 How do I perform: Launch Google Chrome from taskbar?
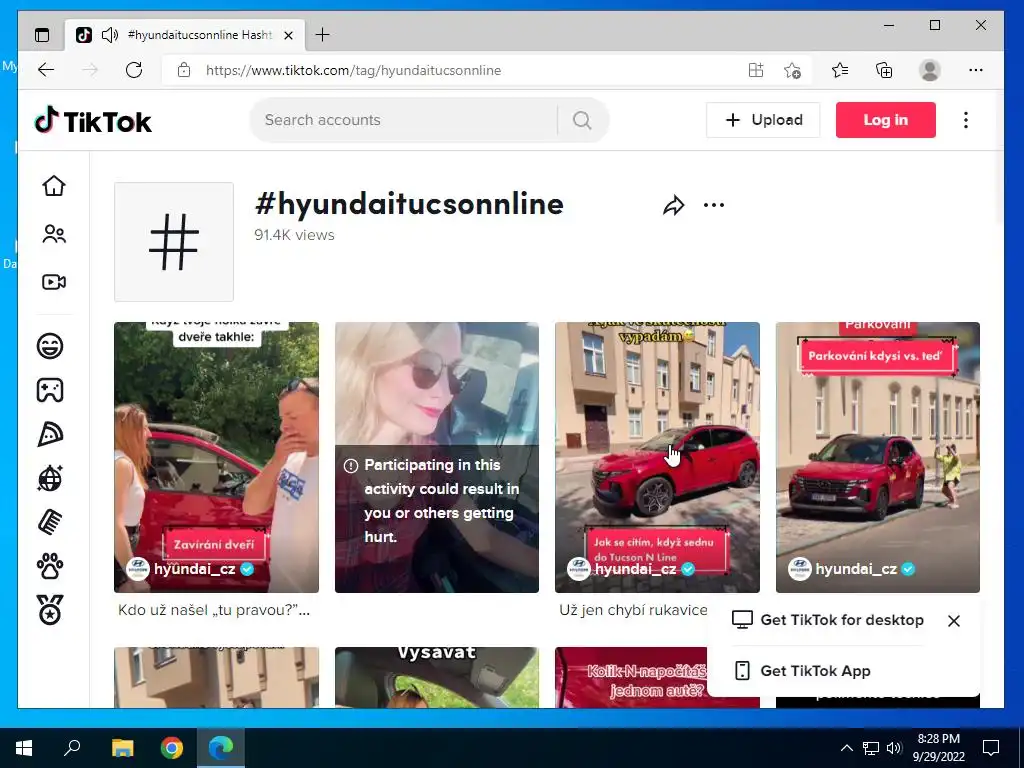[x=172, y=748]
